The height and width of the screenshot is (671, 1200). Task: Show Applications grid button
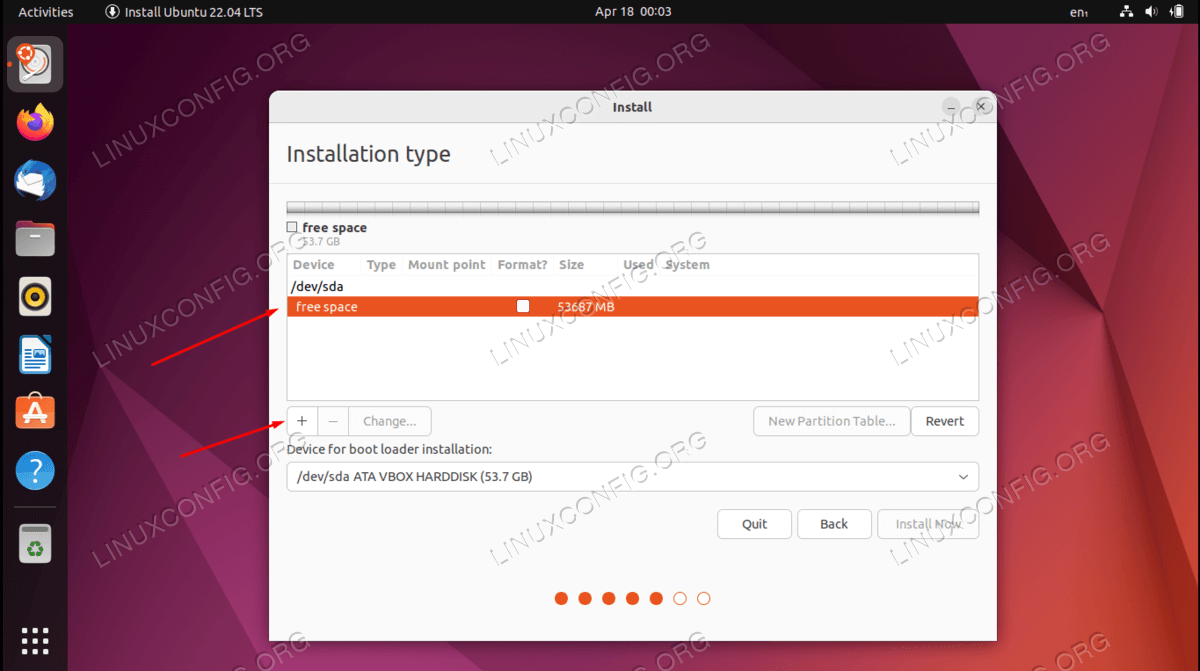coord(35,641)
